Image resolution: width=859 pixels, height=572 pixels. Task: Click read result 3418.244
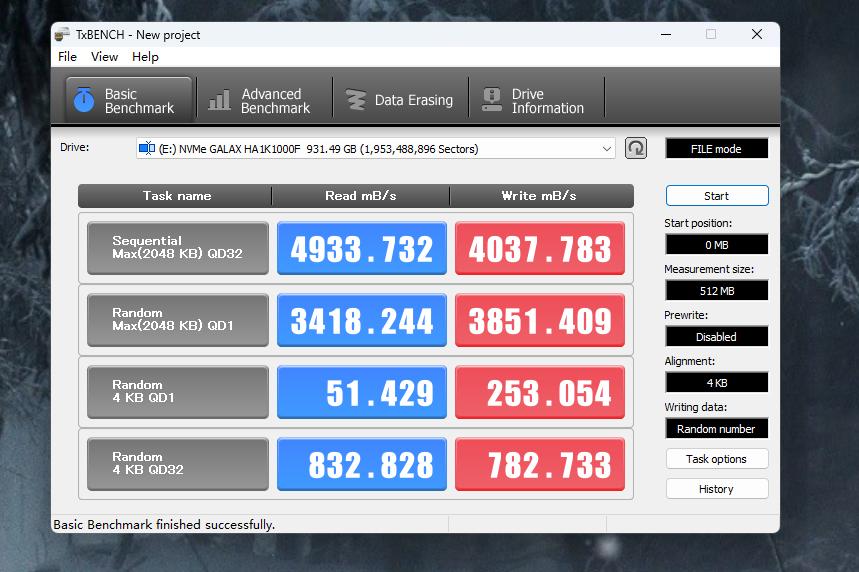point(362,320)
